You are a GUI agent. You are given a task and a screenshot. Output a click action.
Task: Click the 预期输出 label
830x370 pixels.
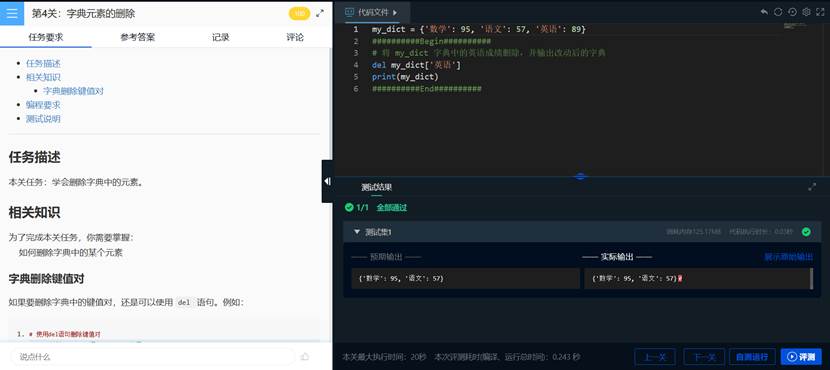coord(386,257)
